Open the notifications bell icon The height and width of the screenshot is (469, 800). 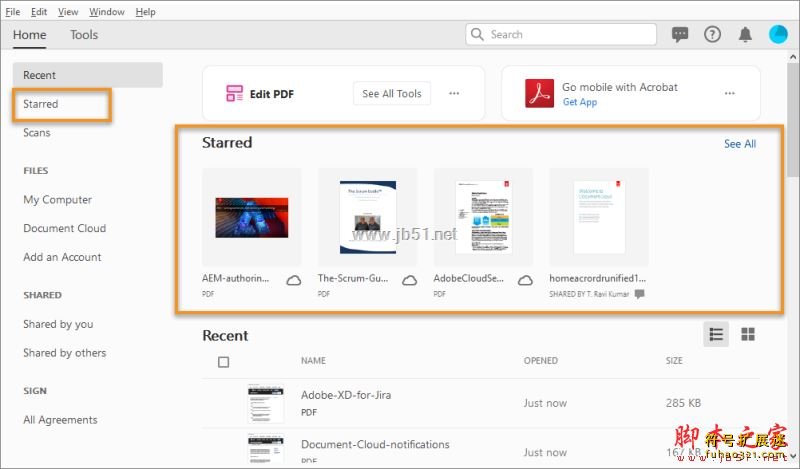coord(745,34)
